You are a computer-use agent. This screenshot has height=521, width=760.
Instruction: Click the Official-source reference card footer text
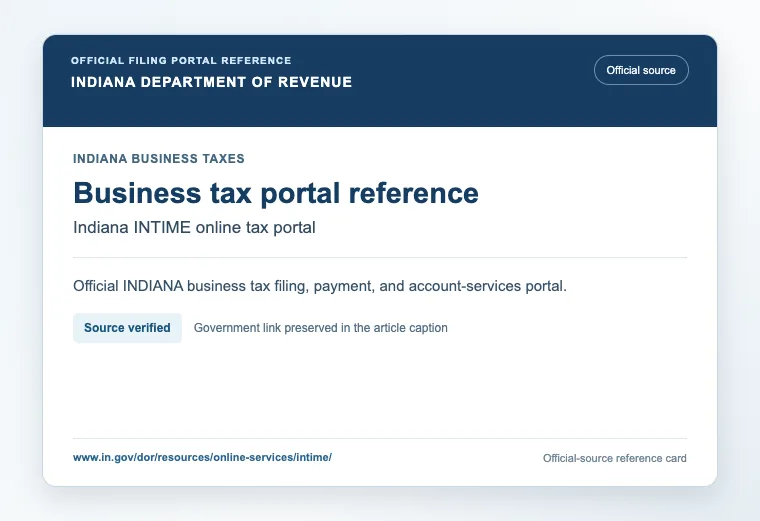(x=615, y=458)
